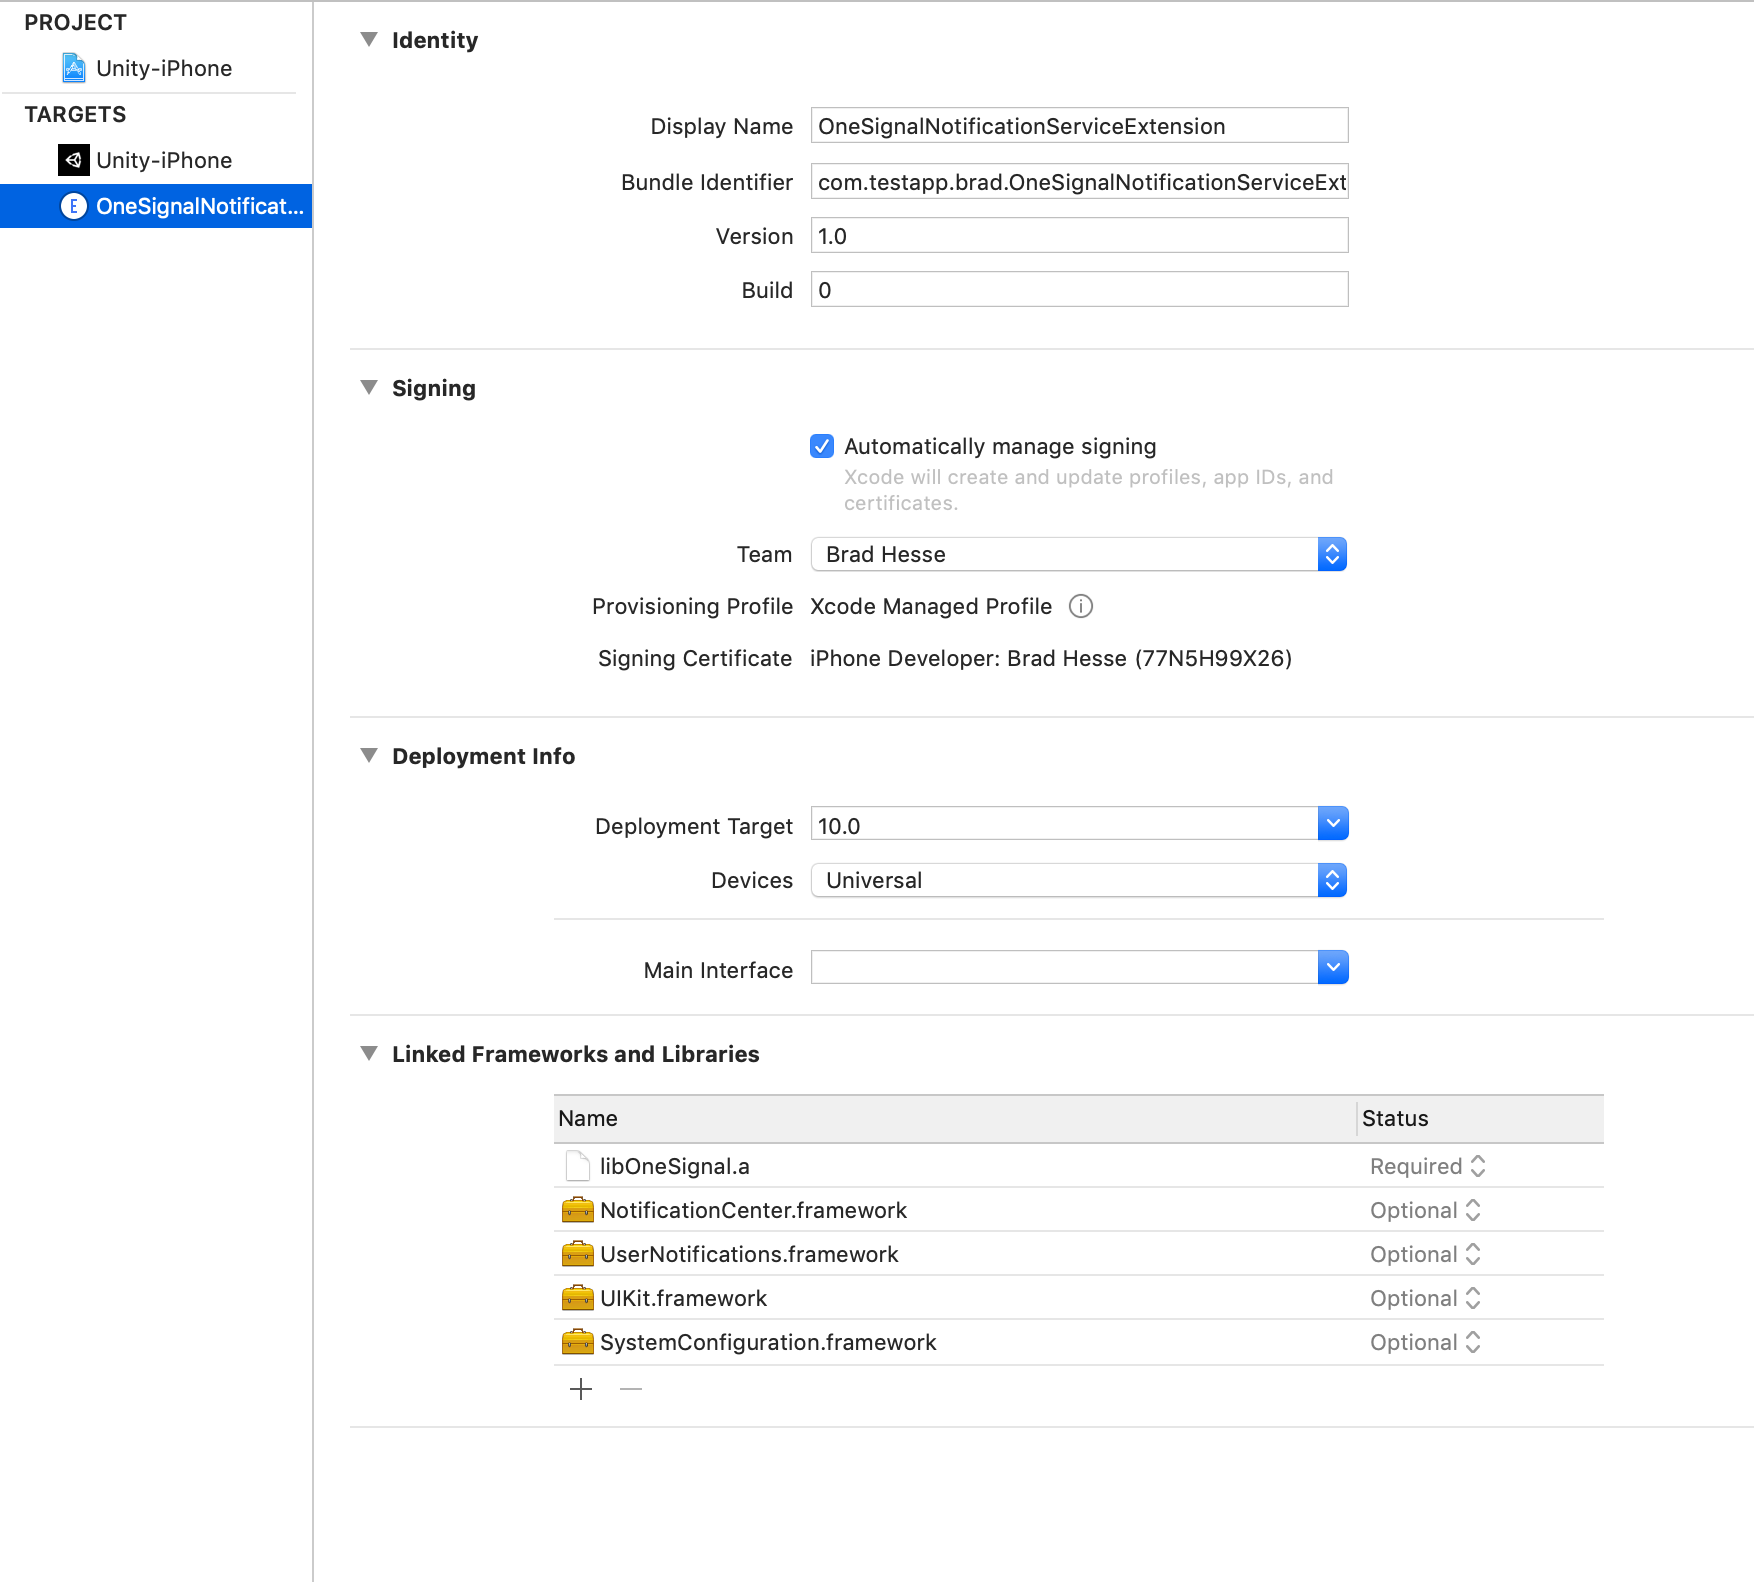Open the Team dropdown

tap(1332, 553)
